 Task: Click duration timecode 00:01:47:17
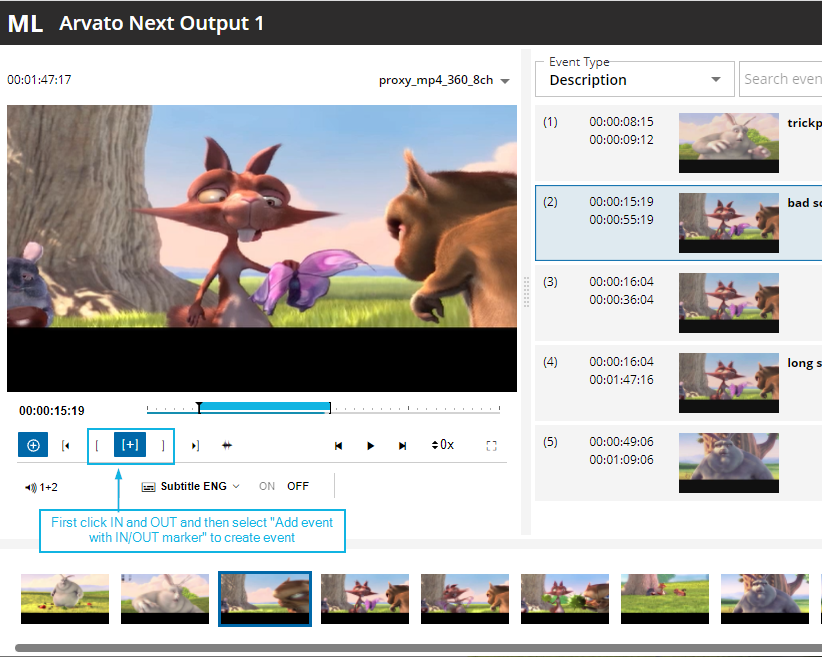(x=39, y=80)
